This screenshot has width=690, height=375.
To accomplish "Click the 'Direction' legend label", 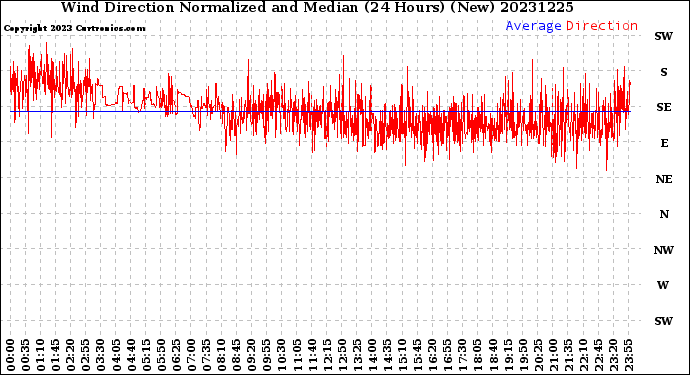I will pyautogui.click(x=602, y=26).
